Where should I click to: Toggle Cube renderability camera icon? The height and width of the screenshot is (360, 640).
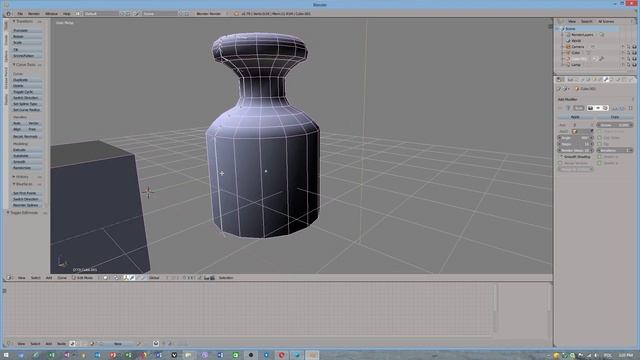634,53
